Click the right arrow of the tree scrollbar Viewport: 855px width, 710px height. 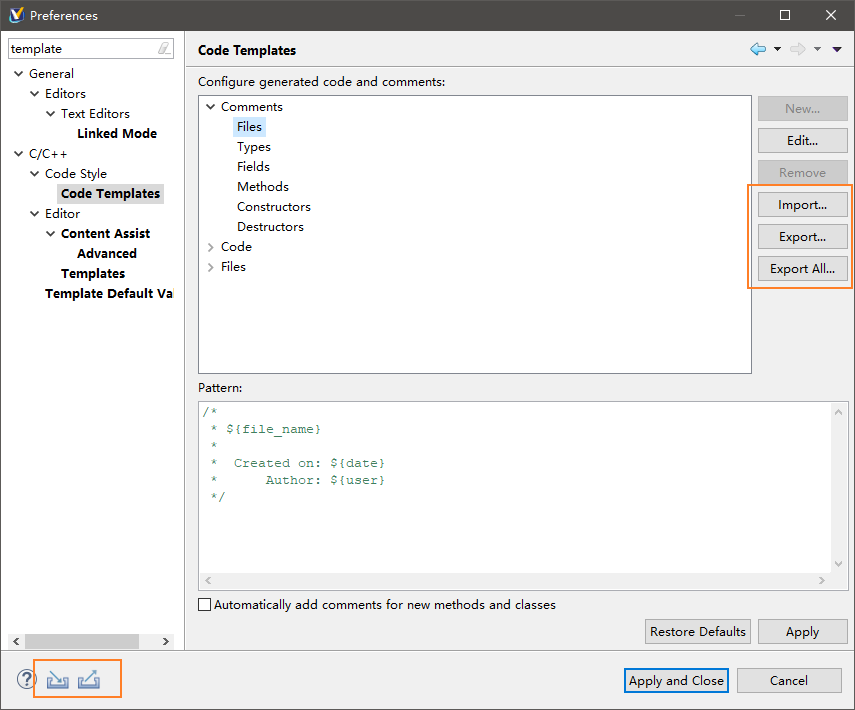(166, 641)
